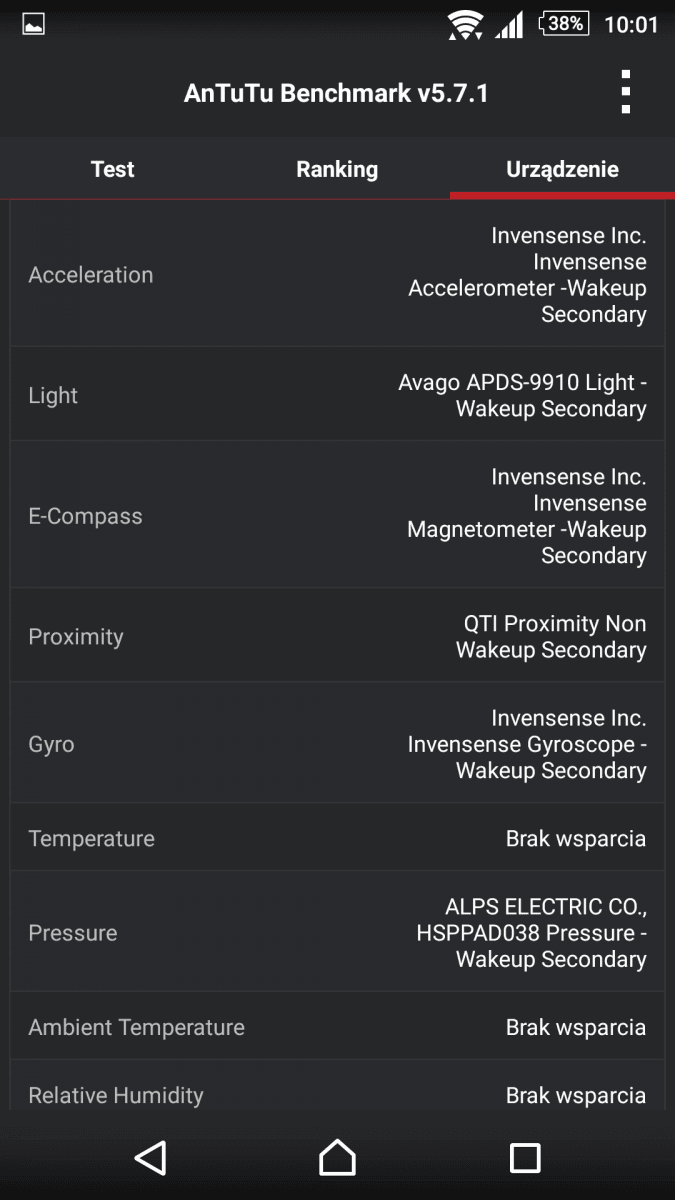The width and height of the screenshot is (675, 1200).
Task: Tap the battery 38% indicator
Action: [564, 23]
